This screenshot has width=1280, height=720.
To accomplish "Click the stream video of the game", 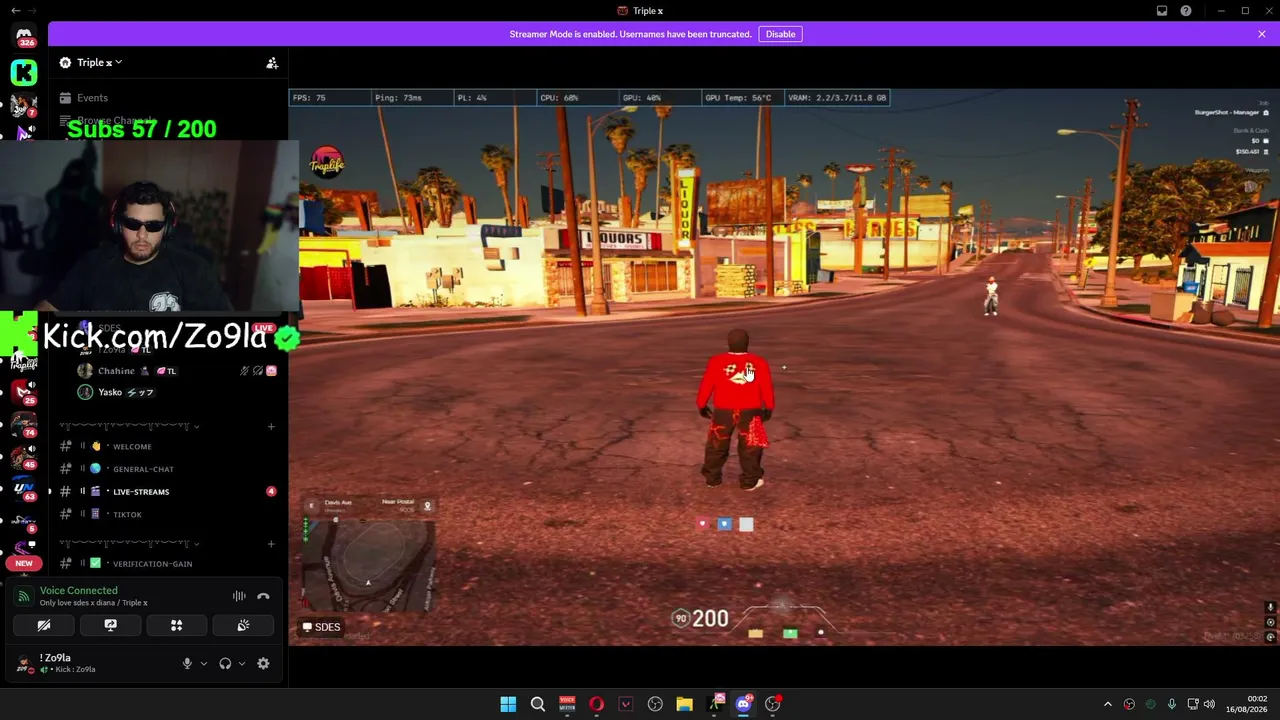I will tap(784, 367).
